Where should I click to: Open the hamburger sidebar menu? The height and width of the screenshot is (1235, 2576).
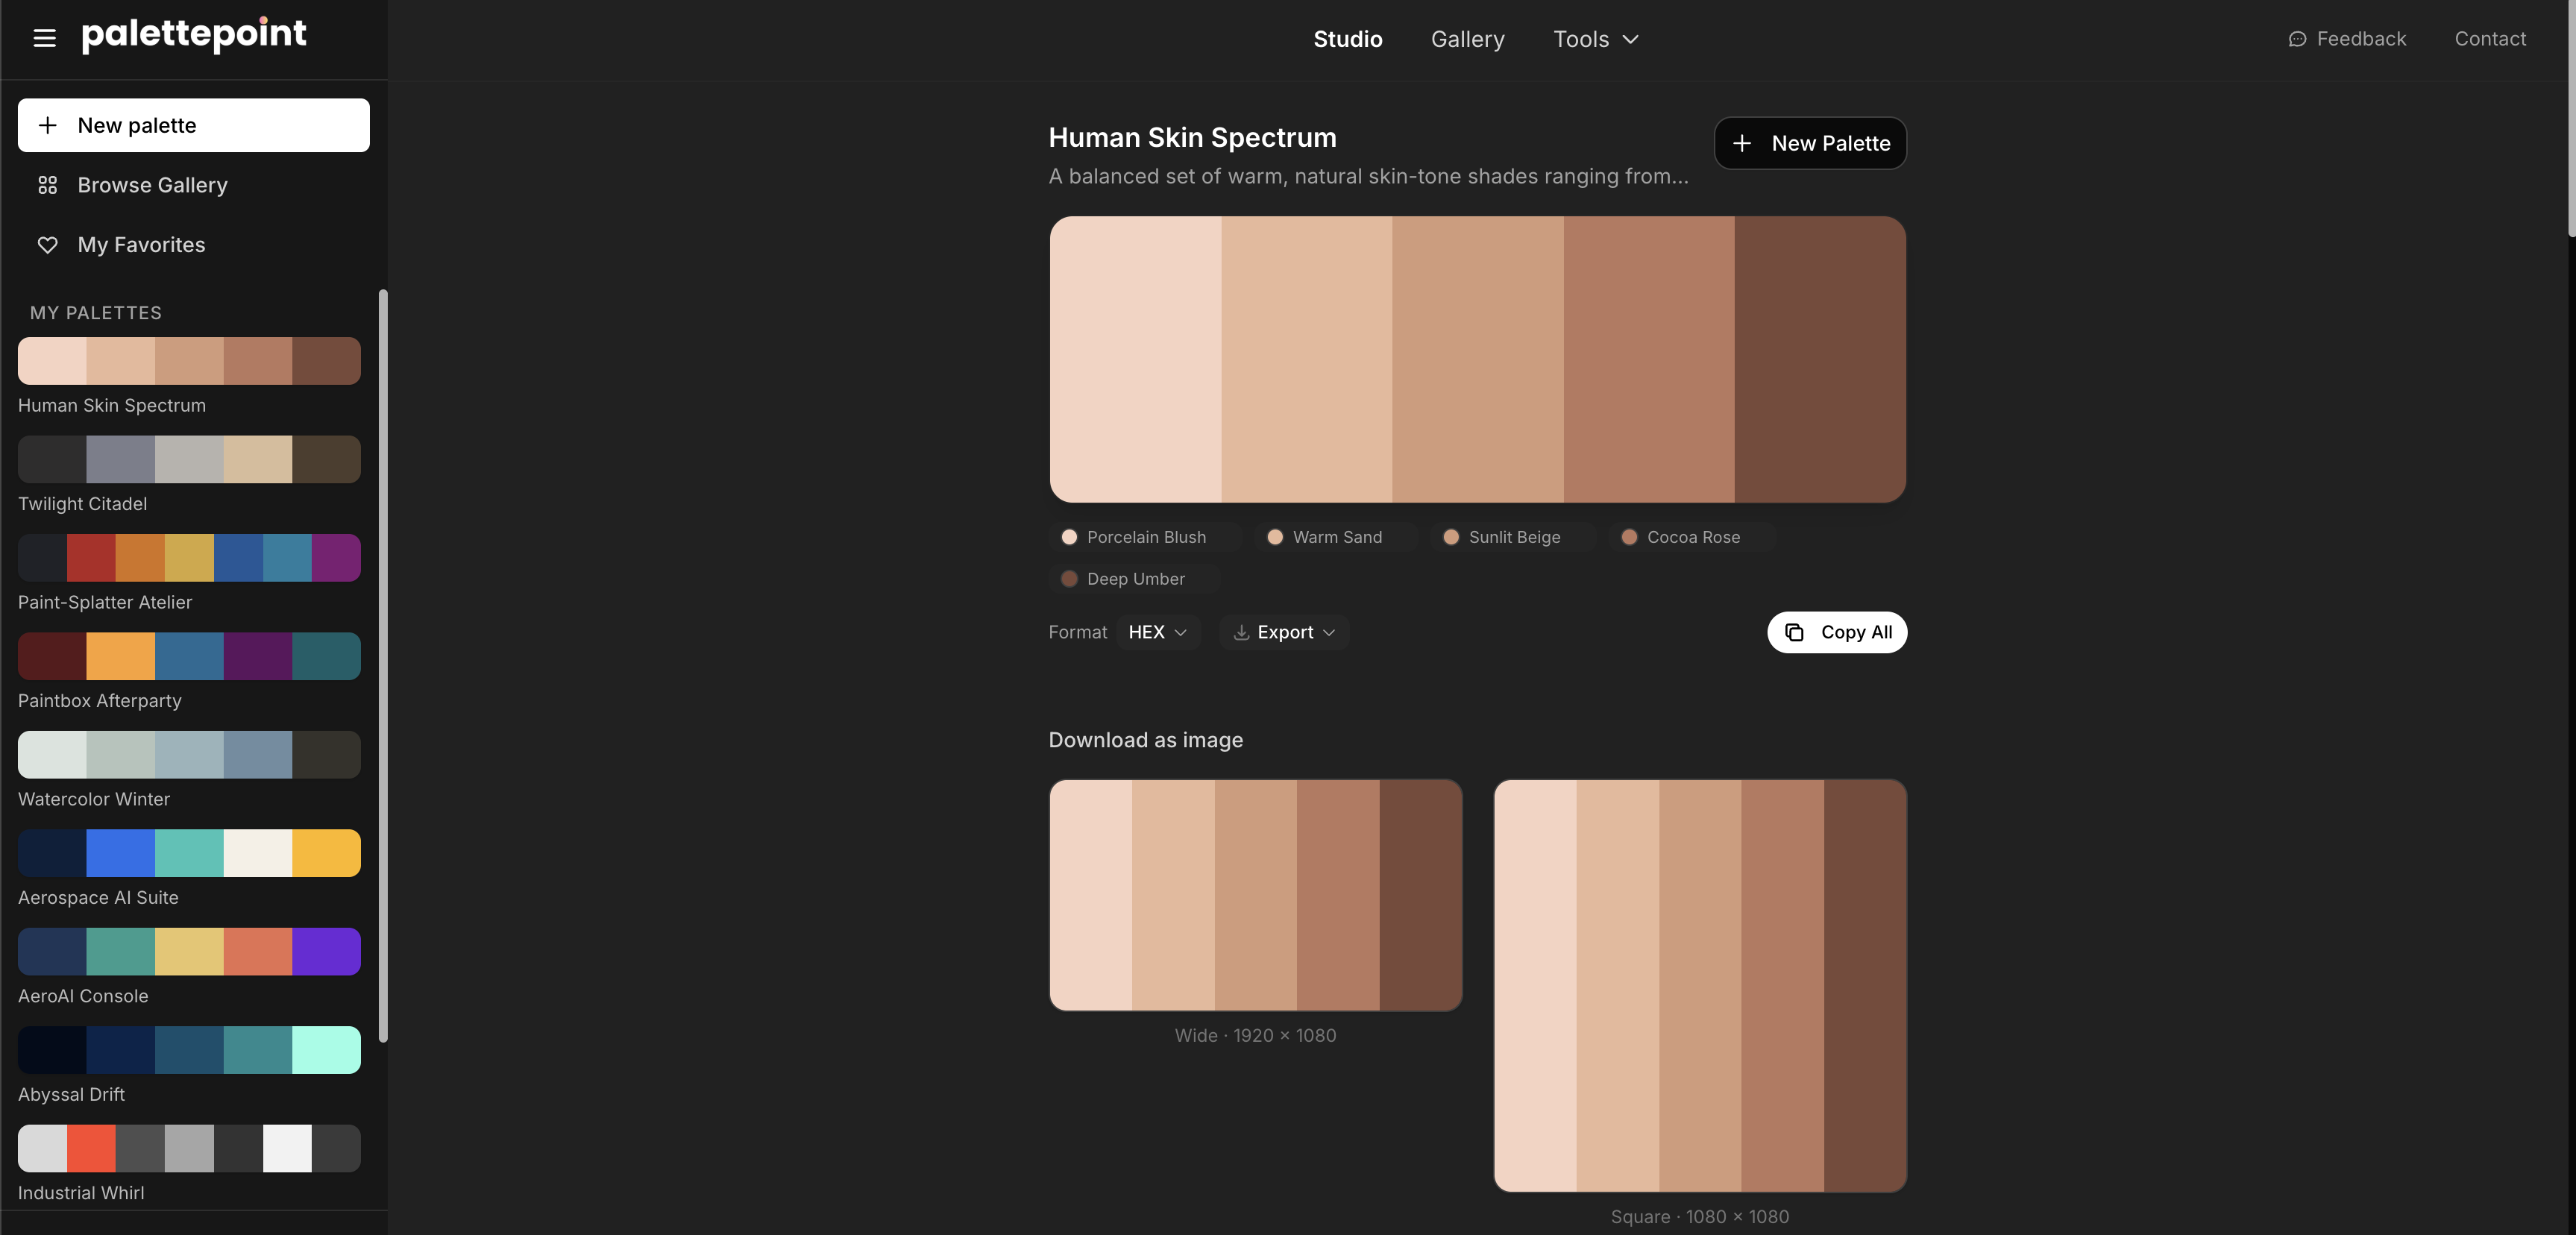[44, 38]
